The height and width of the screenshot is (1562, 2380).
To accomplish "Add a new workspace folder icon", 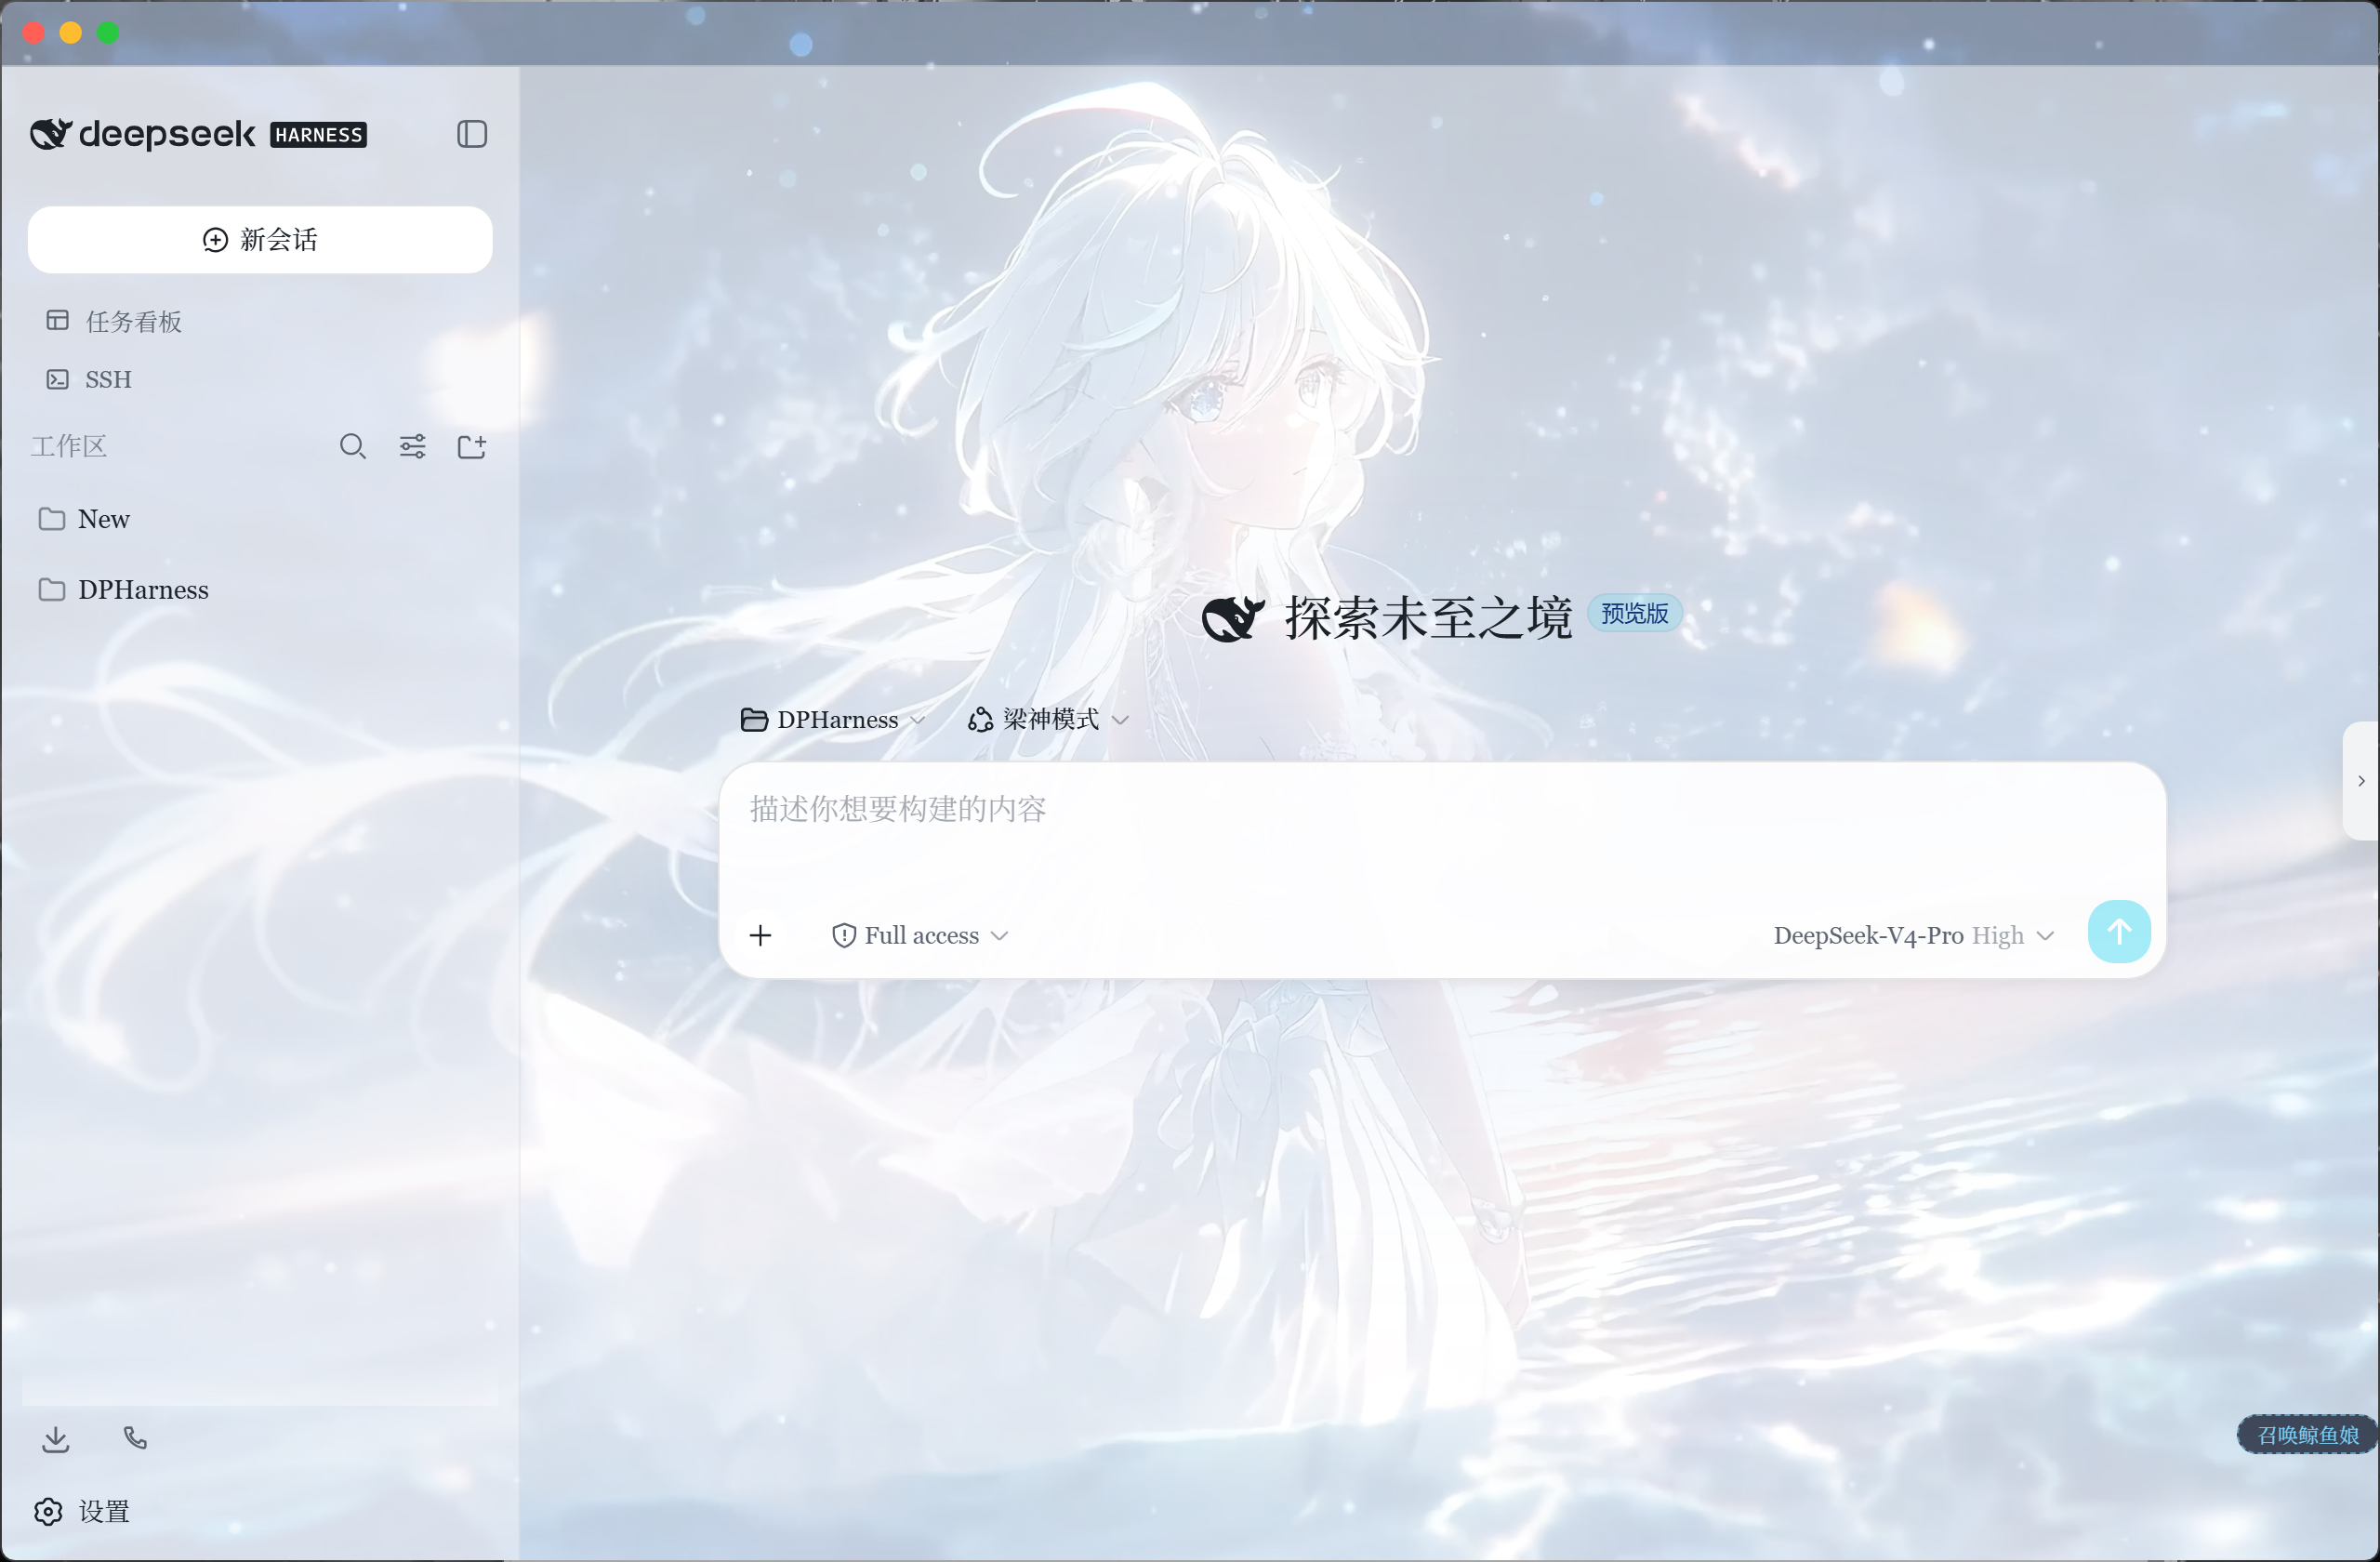I will tap(472, 446).
